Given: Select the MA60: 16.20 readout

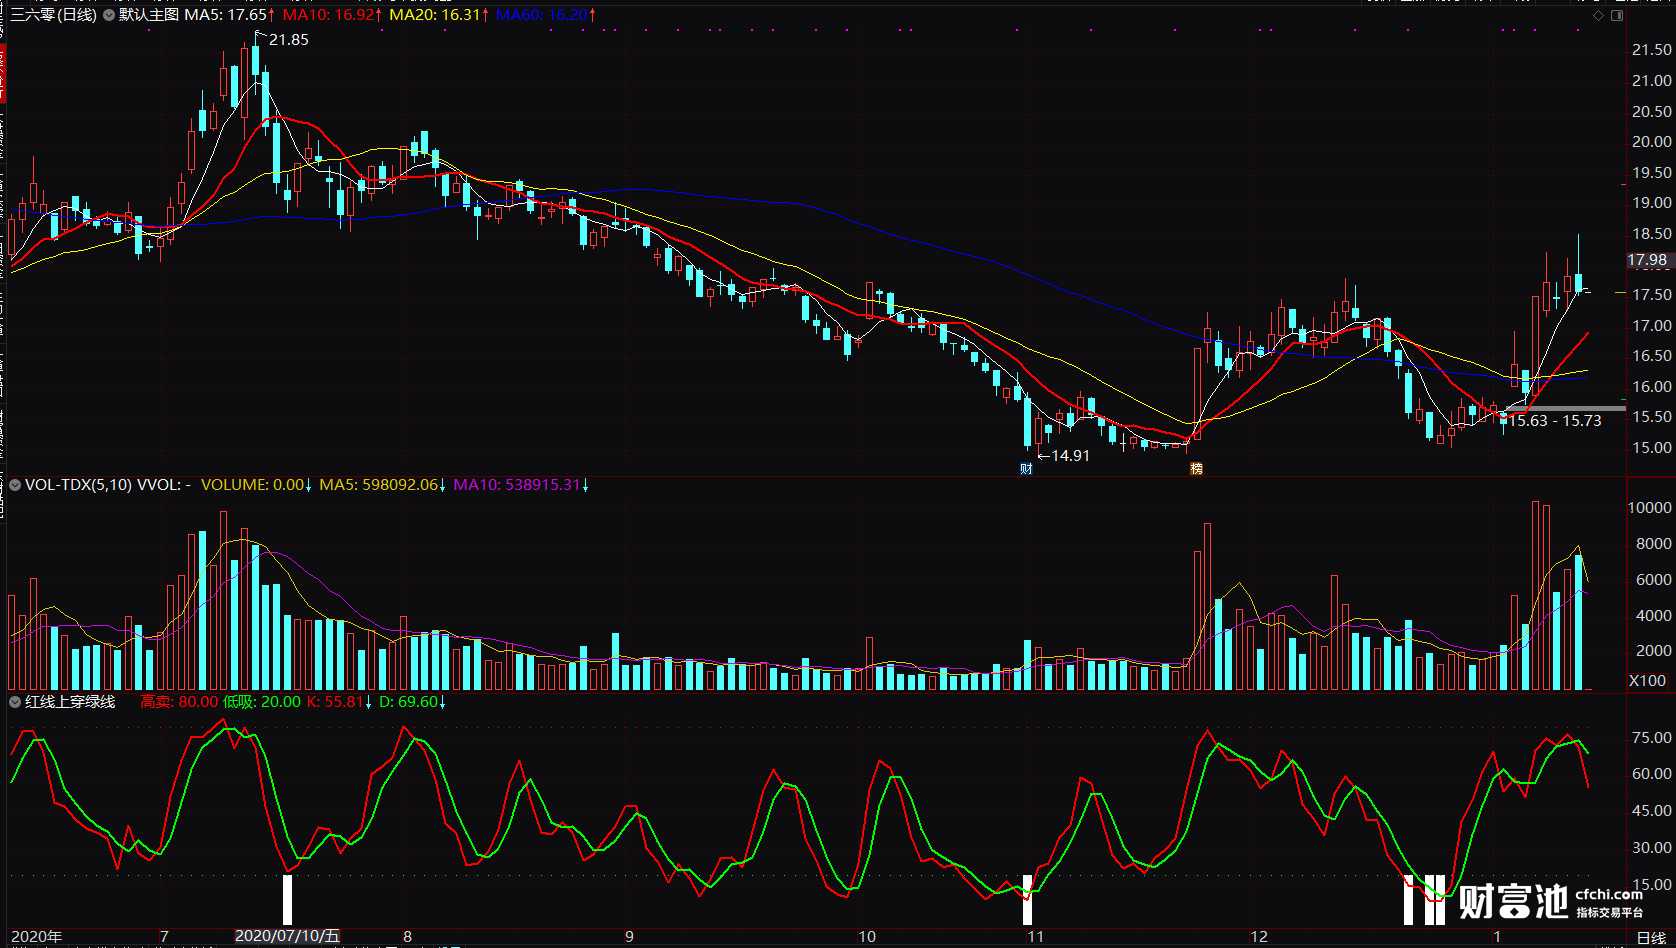Looking at the screenshot, I should (546, 15).
